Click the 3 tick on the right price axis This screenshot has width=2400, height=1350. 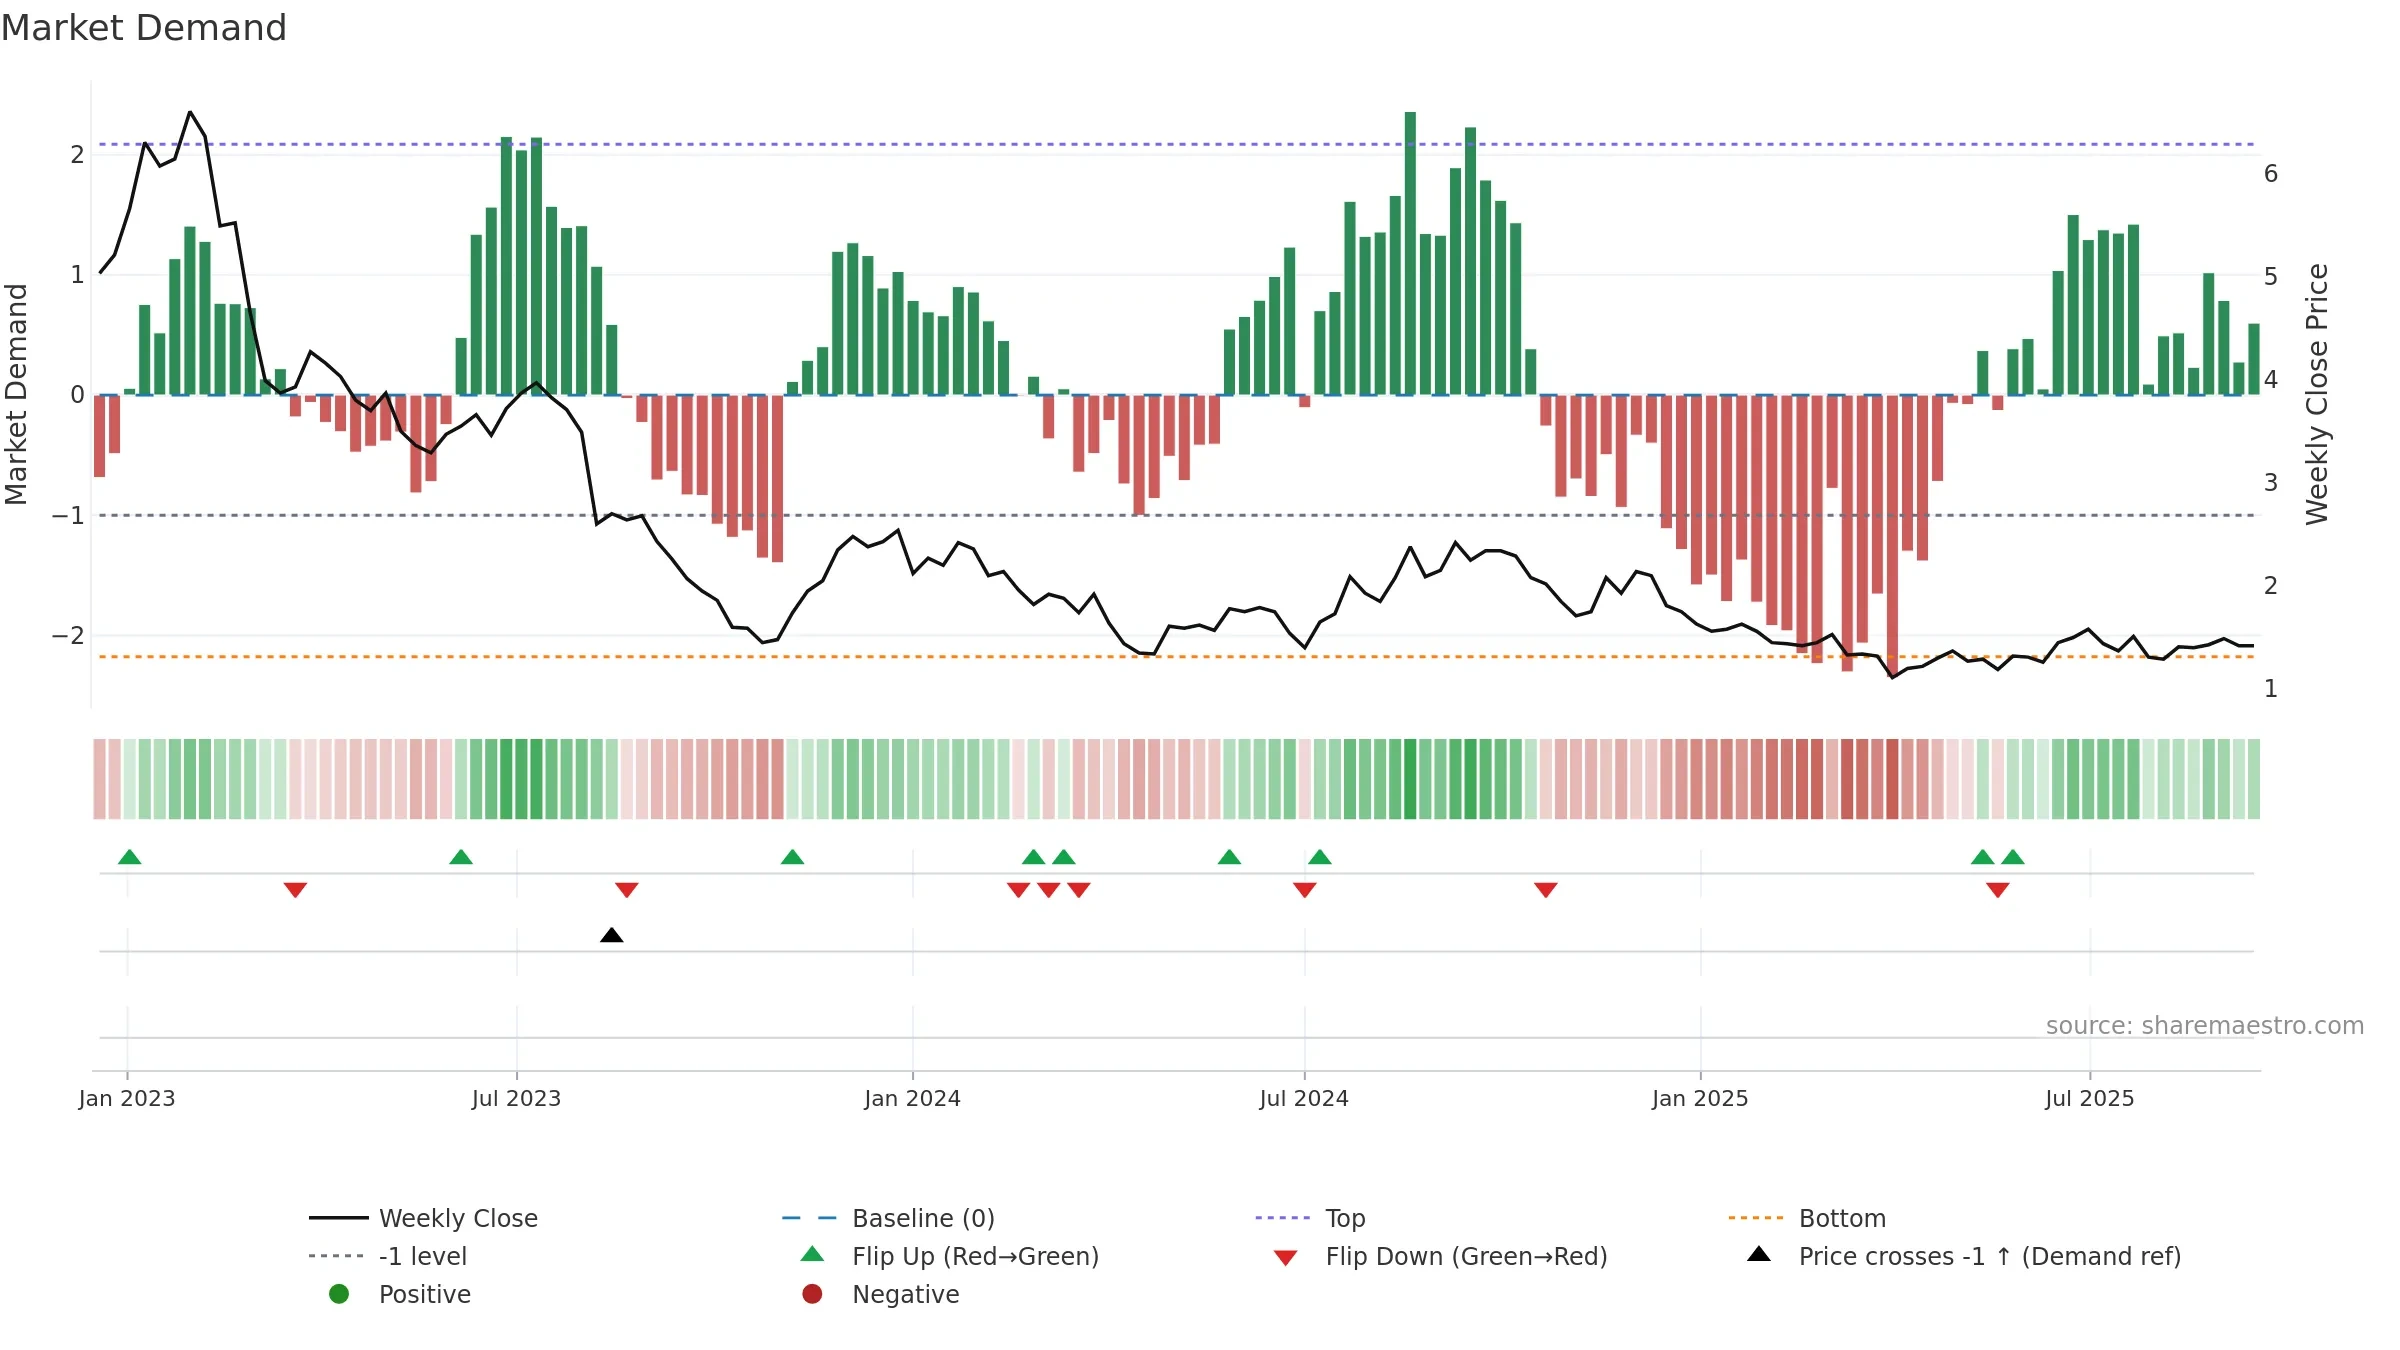[x=2271, y=483]
